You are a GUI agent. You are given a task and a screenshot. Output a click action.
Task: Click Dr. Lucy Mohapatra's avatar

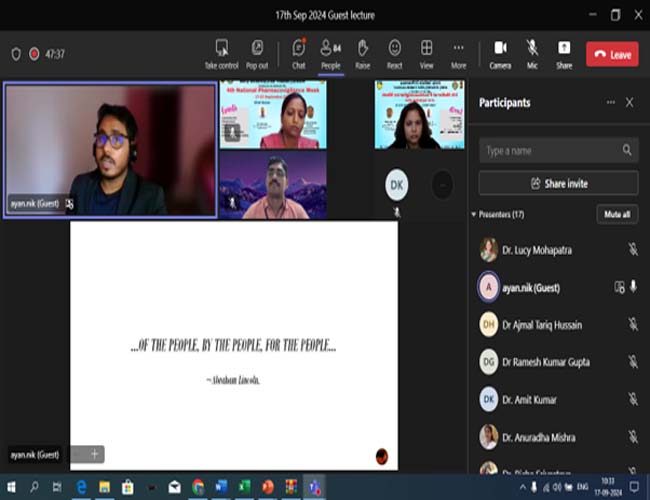(489, 250)
